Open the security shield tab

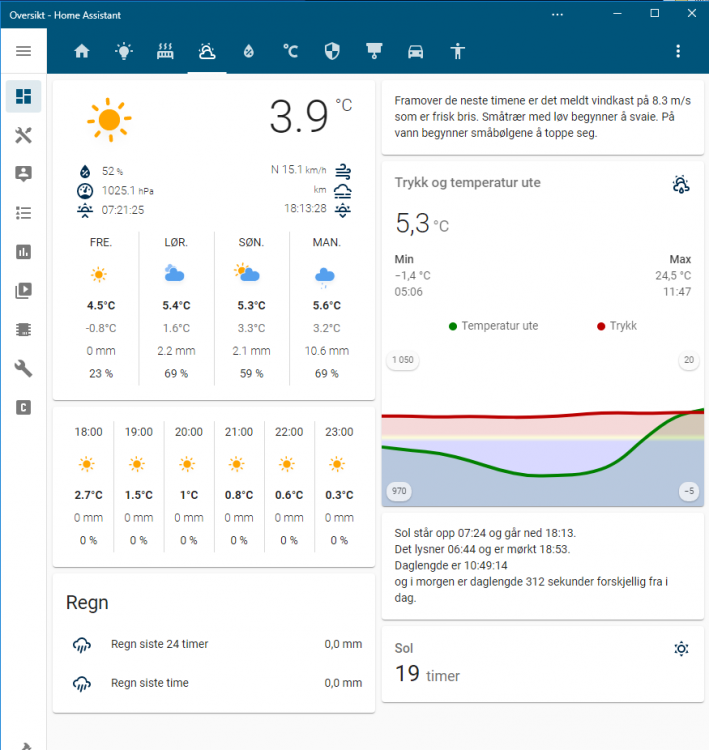click(x=333, y=51)
